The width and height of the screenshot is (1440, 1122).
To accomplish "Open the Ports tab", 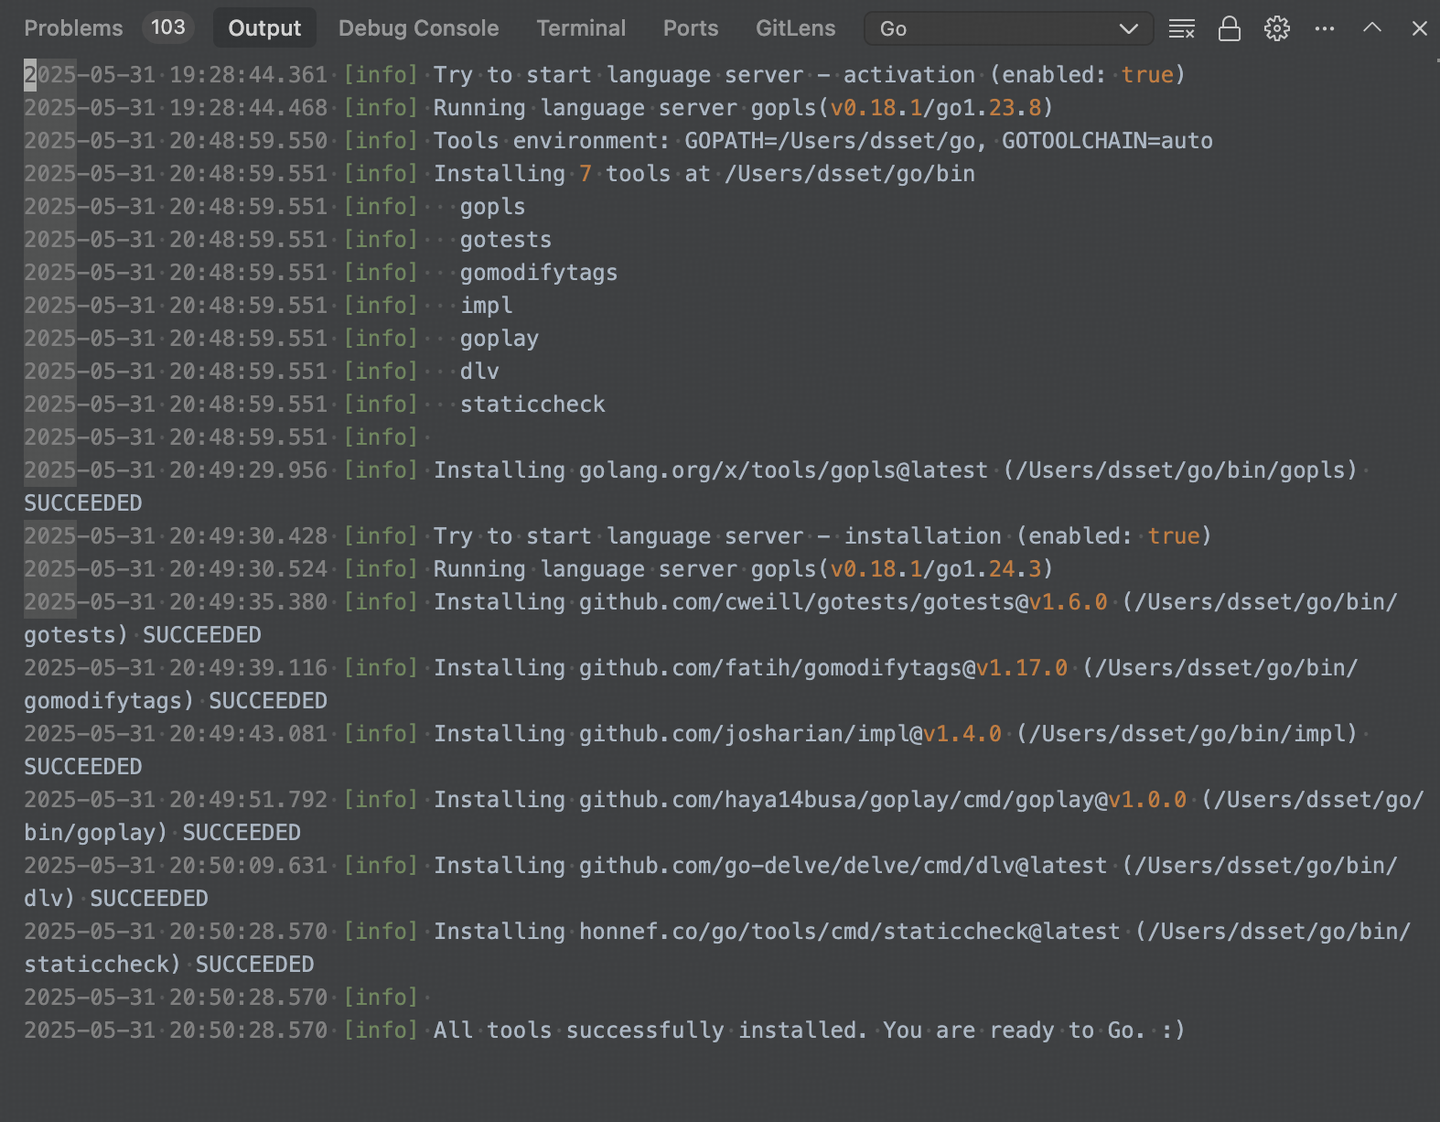I will coord(691,28).
